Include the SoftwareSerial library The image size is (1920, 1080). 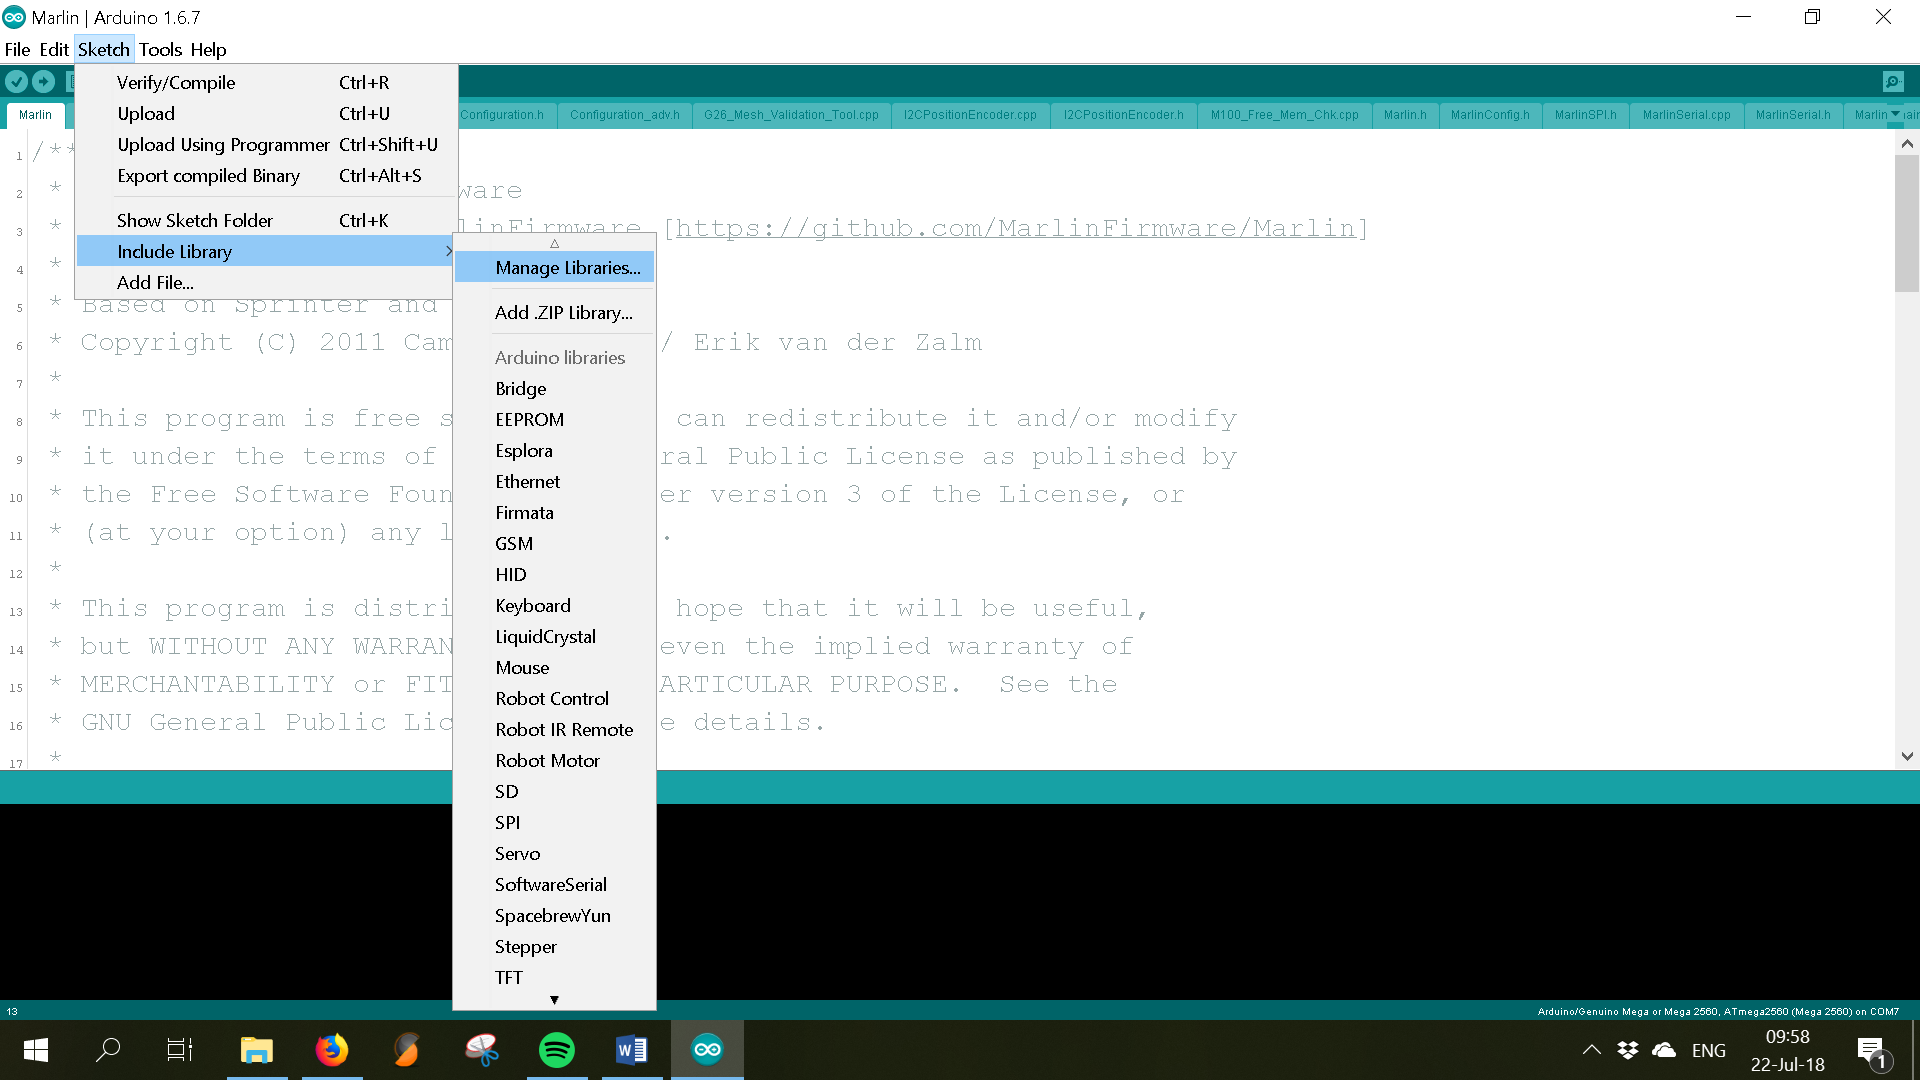coord(555,885)
